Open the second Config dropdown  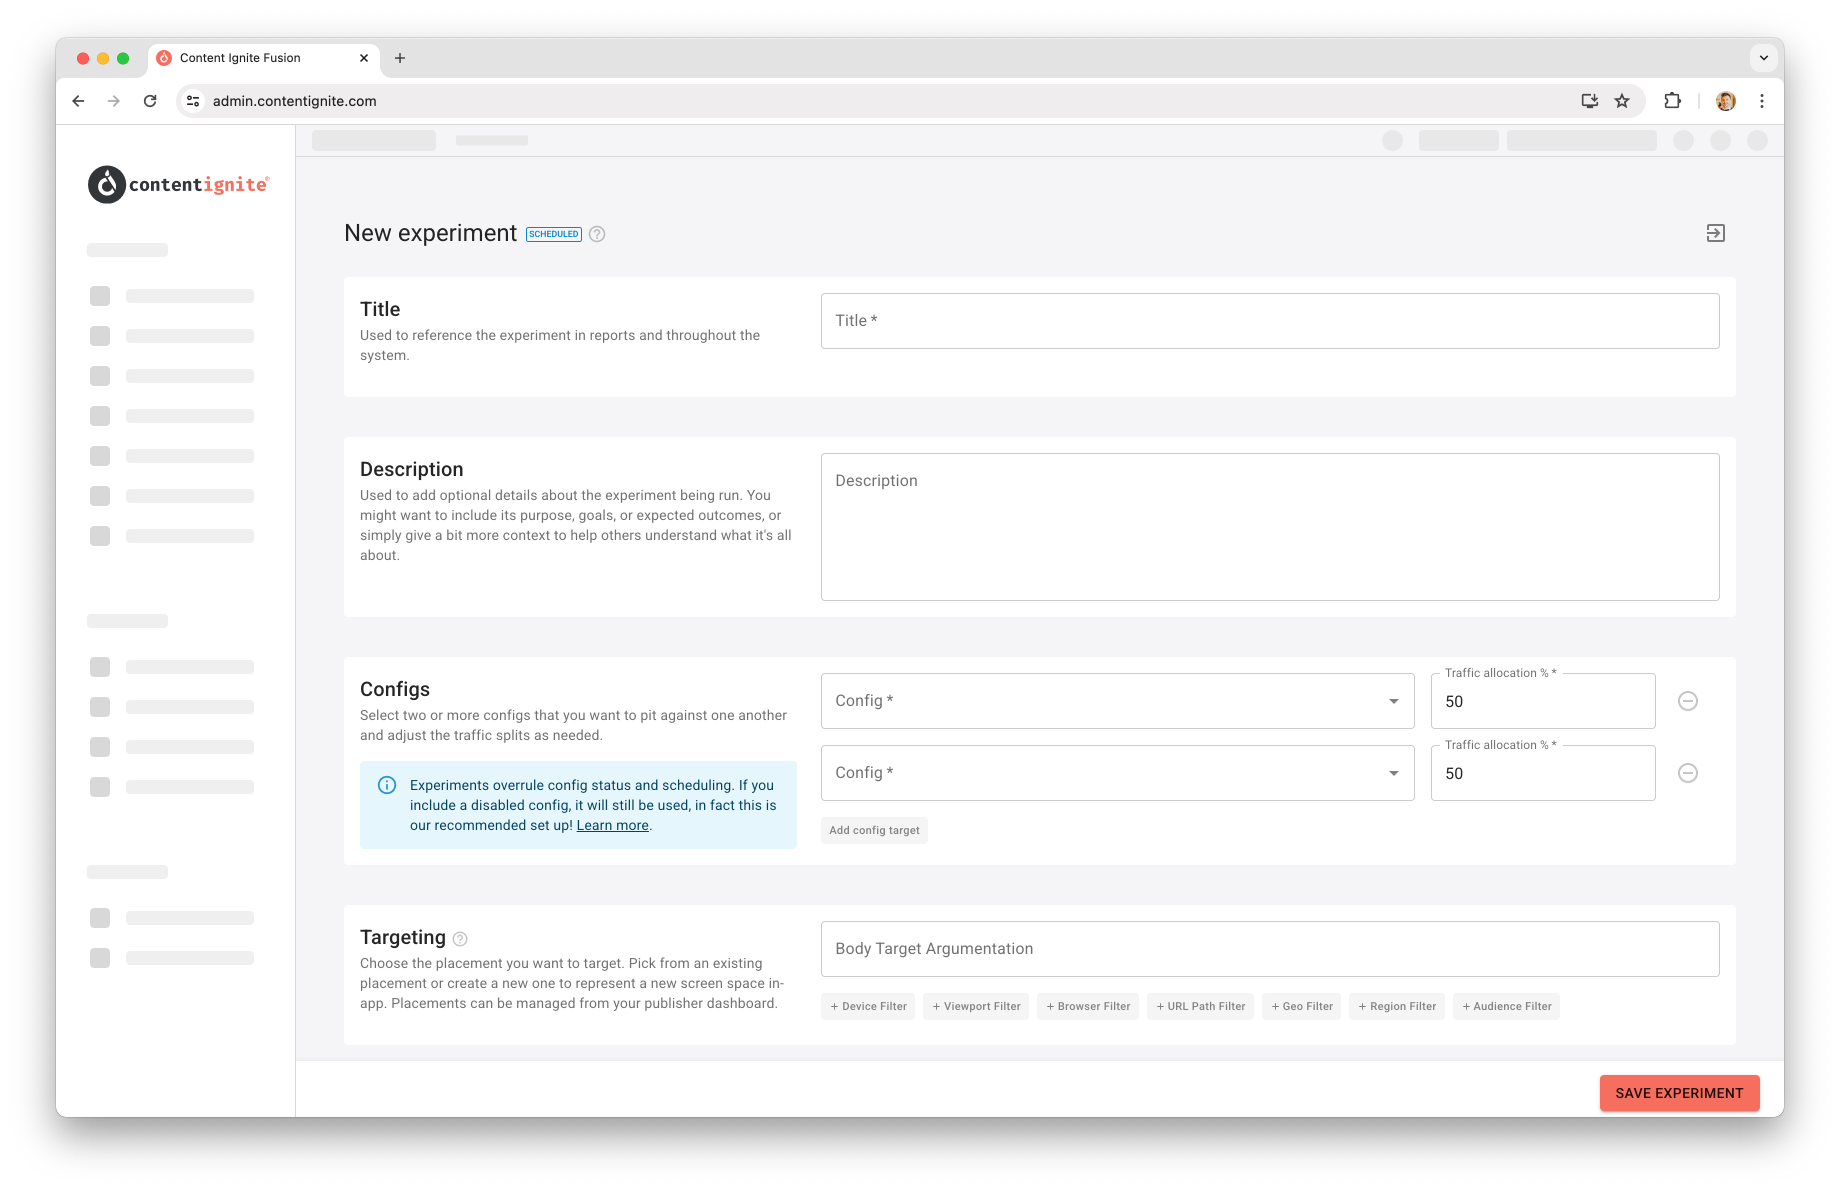1117,773
